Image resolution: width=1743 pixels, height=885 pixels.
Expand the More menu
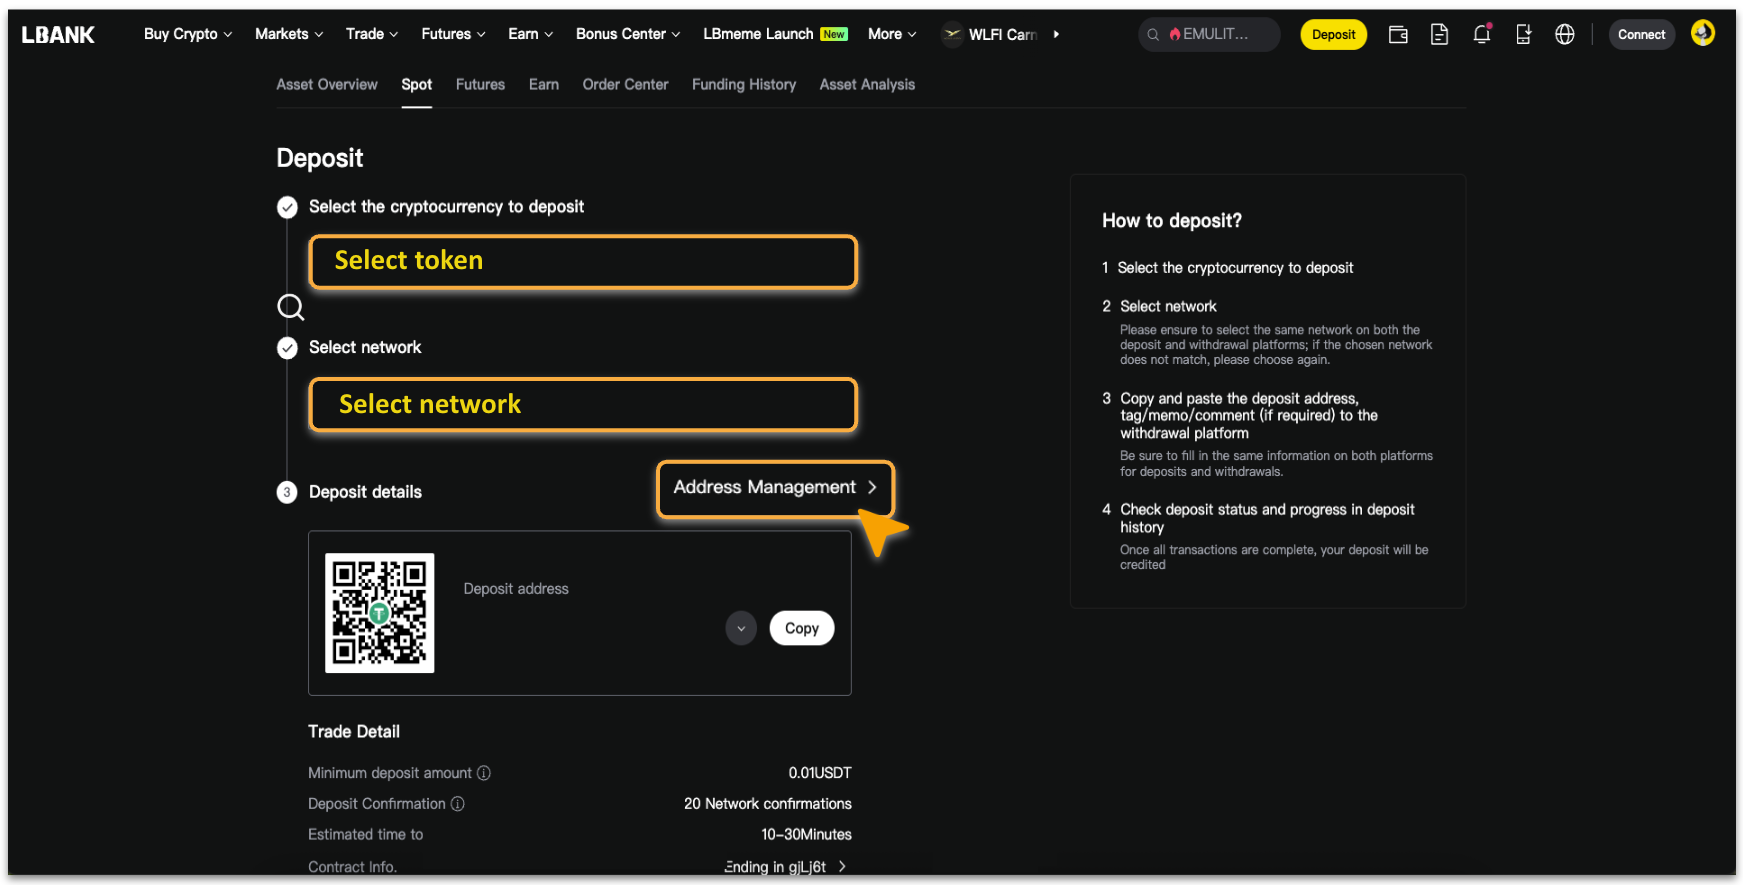[892, 34]
